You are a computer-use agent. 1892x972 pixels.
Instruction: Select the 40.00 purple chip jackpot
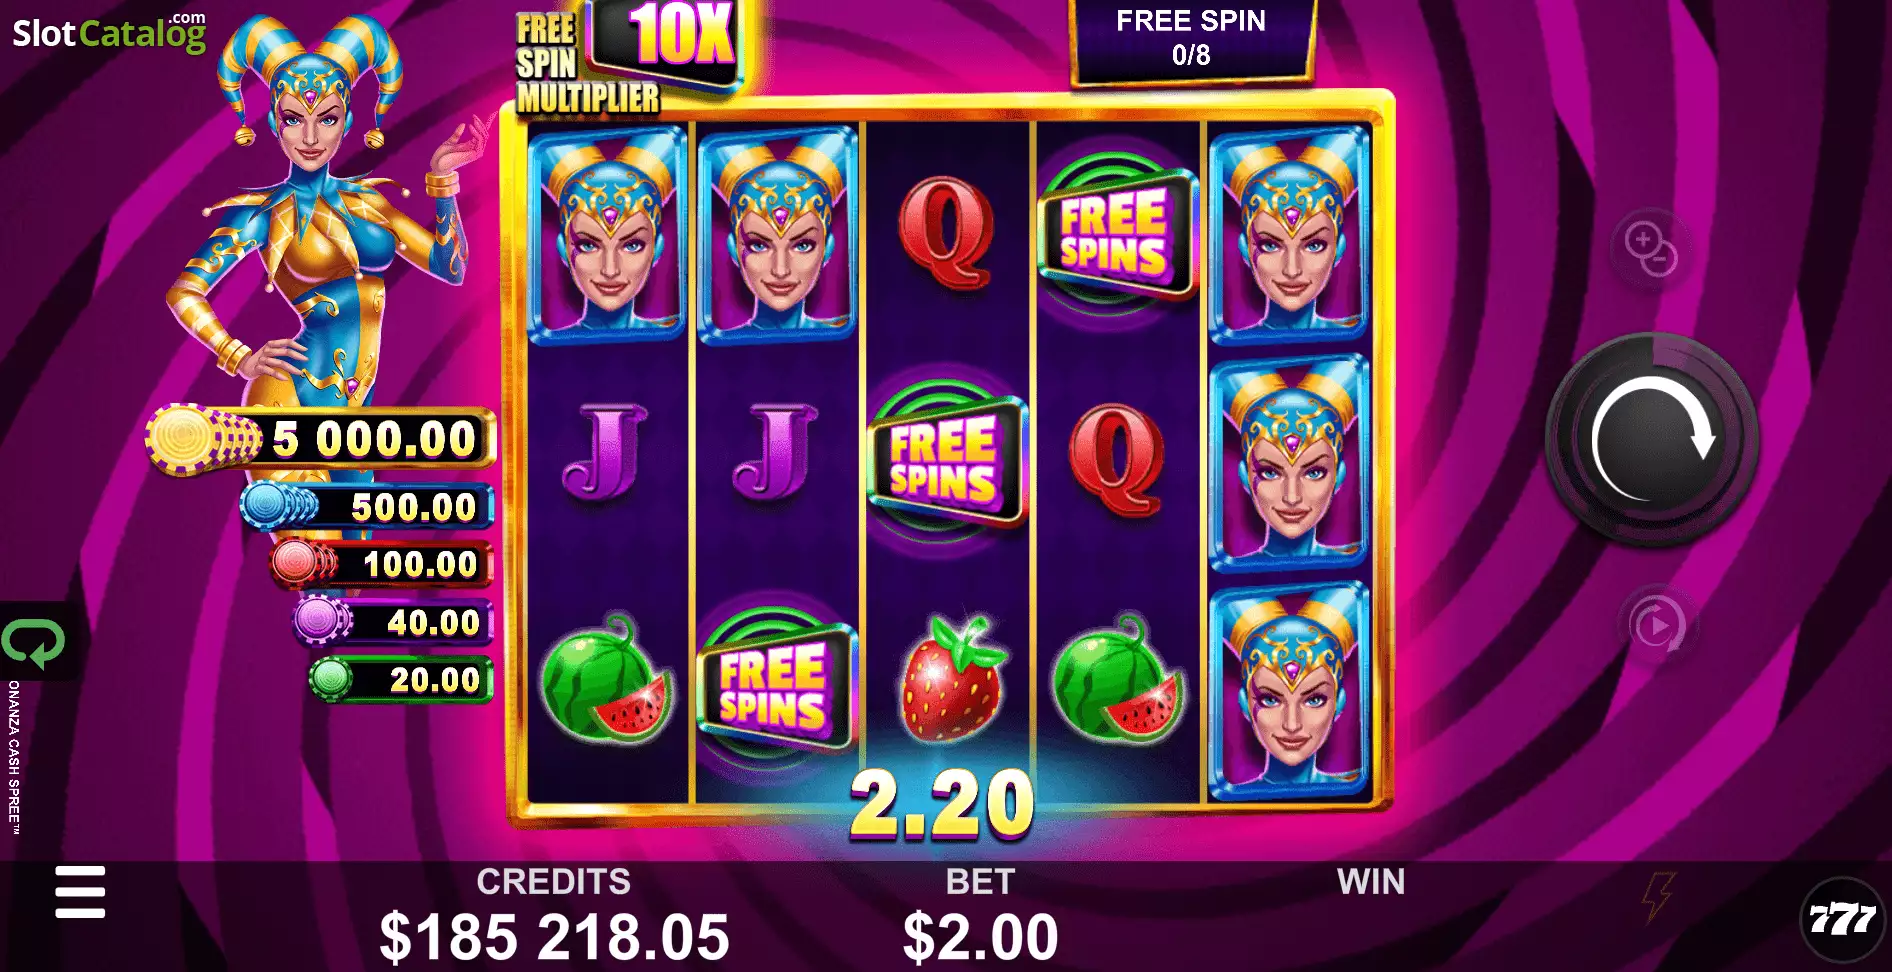pos(394,622)
